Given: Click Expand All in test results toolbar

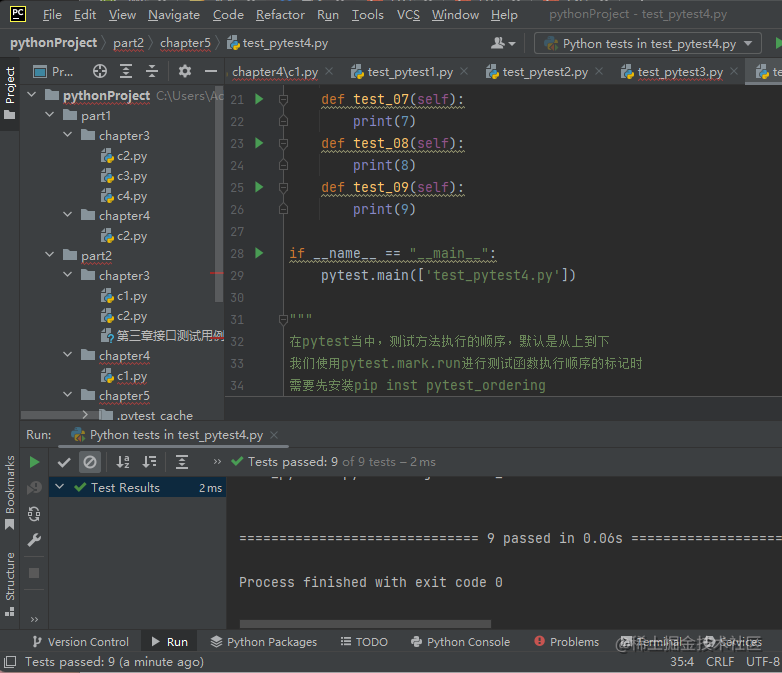Looking at the screenshot, I should pyautogui.click(x=182, y=462).
